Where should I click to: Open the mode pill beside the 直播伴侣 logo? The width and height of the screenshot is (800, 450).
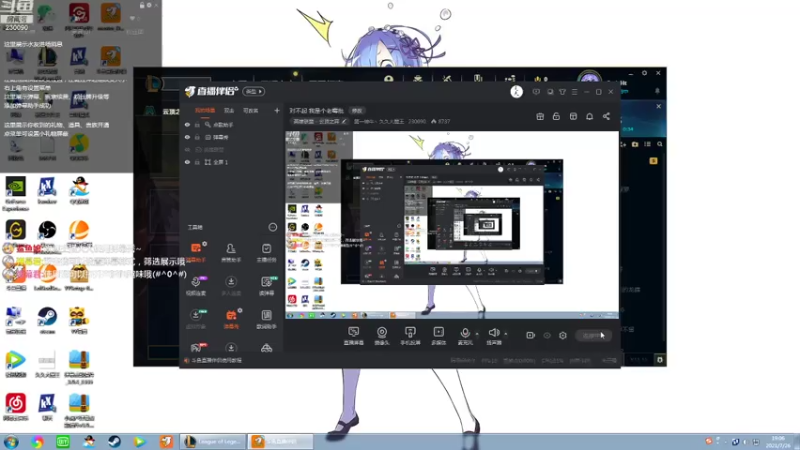click(254, 92)
